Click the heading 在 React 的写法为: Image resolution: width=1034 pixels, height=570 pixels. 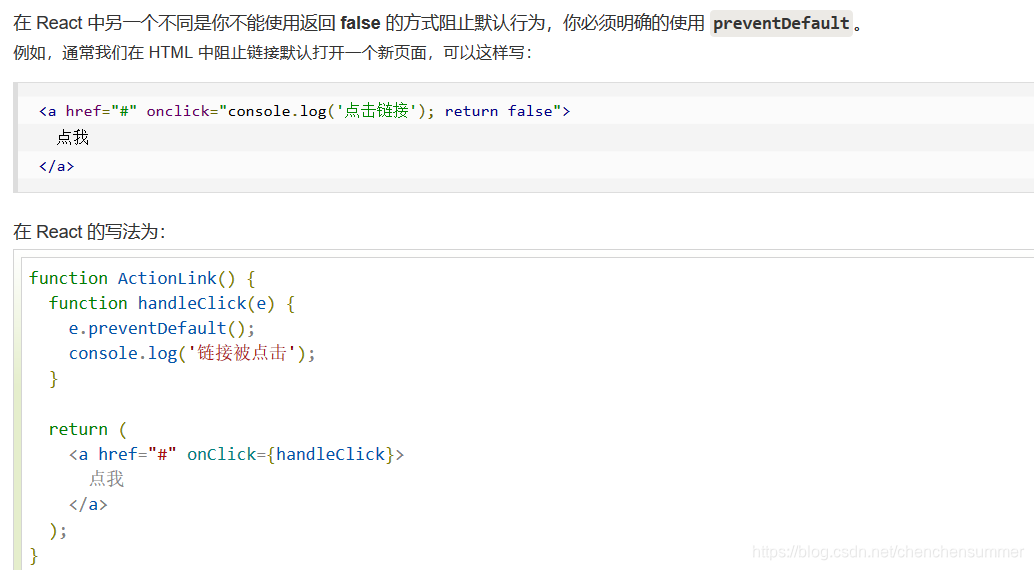[x=89, y=232]
